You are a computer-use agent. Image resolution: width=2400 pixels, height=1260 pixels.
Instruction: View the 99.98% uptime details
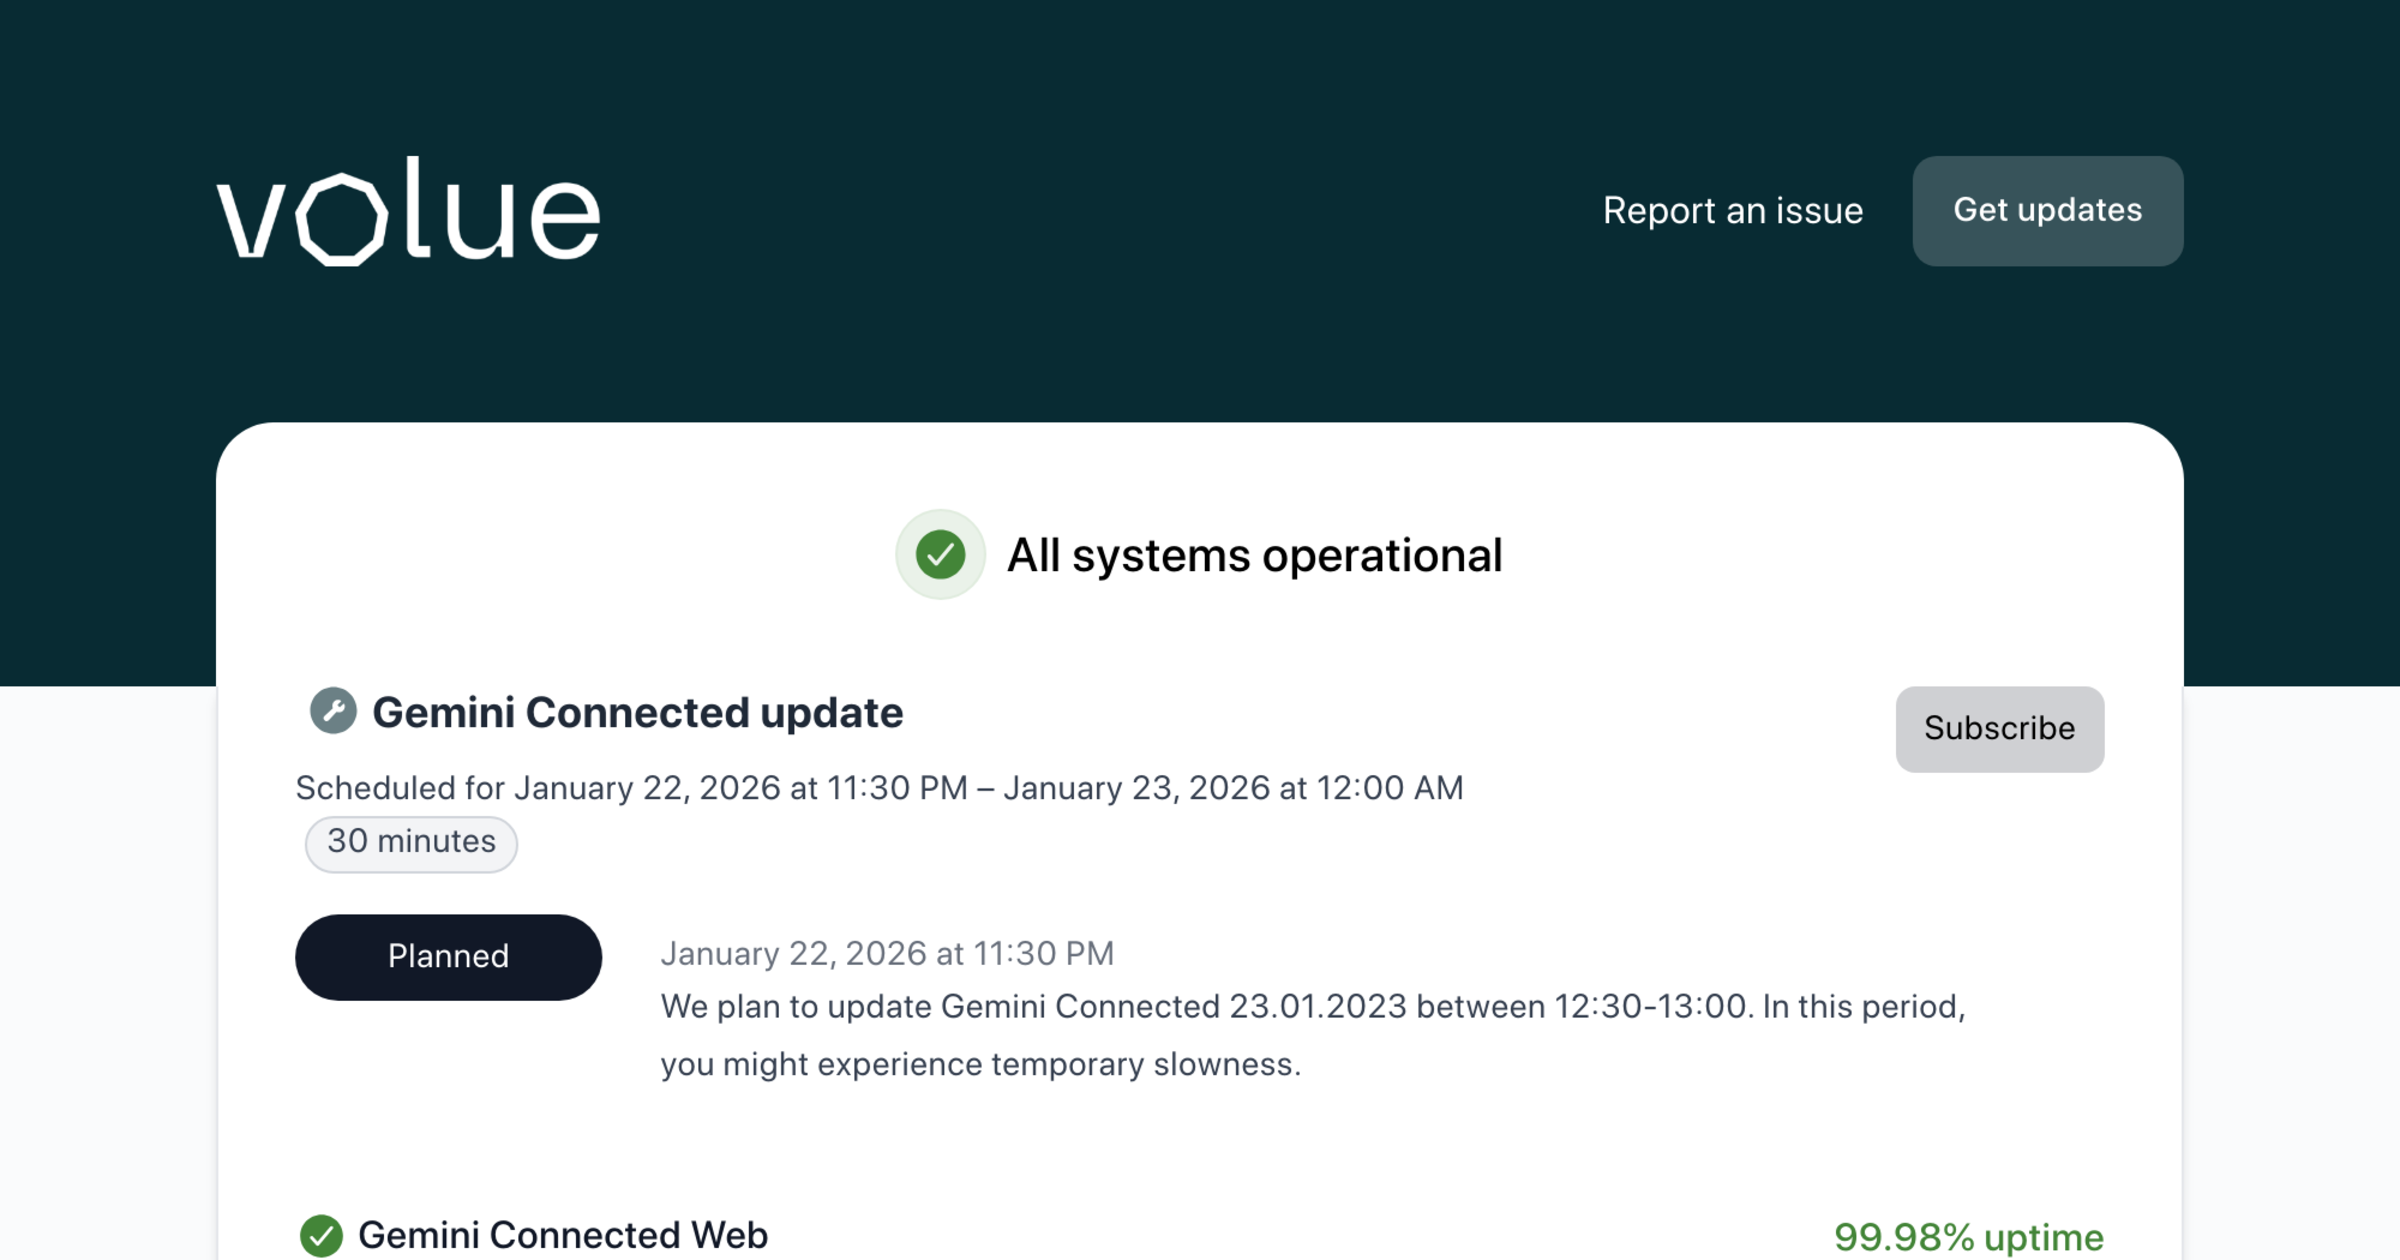click(1969, 1235)
